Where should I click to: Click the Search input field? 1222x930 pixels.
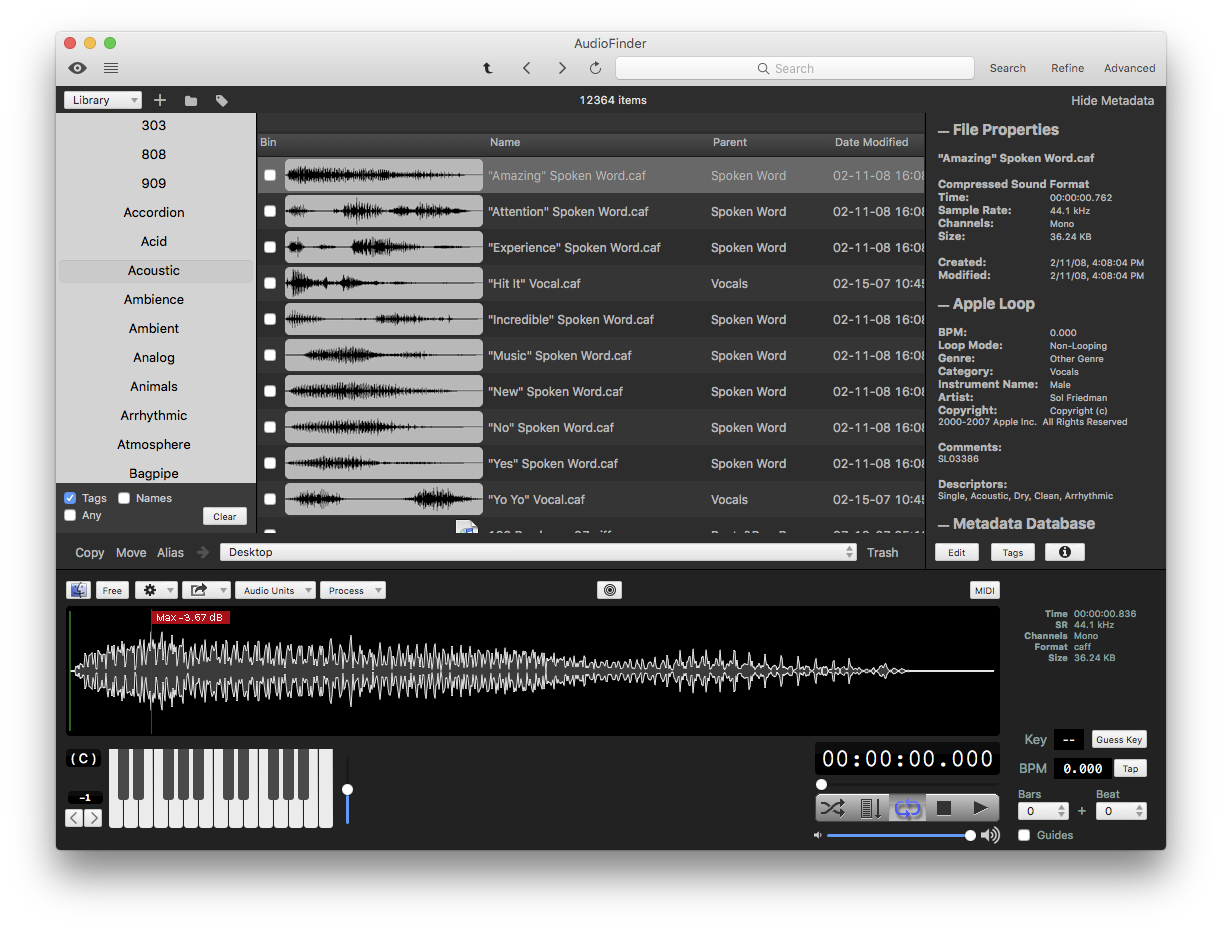click(x=795, y=68)
